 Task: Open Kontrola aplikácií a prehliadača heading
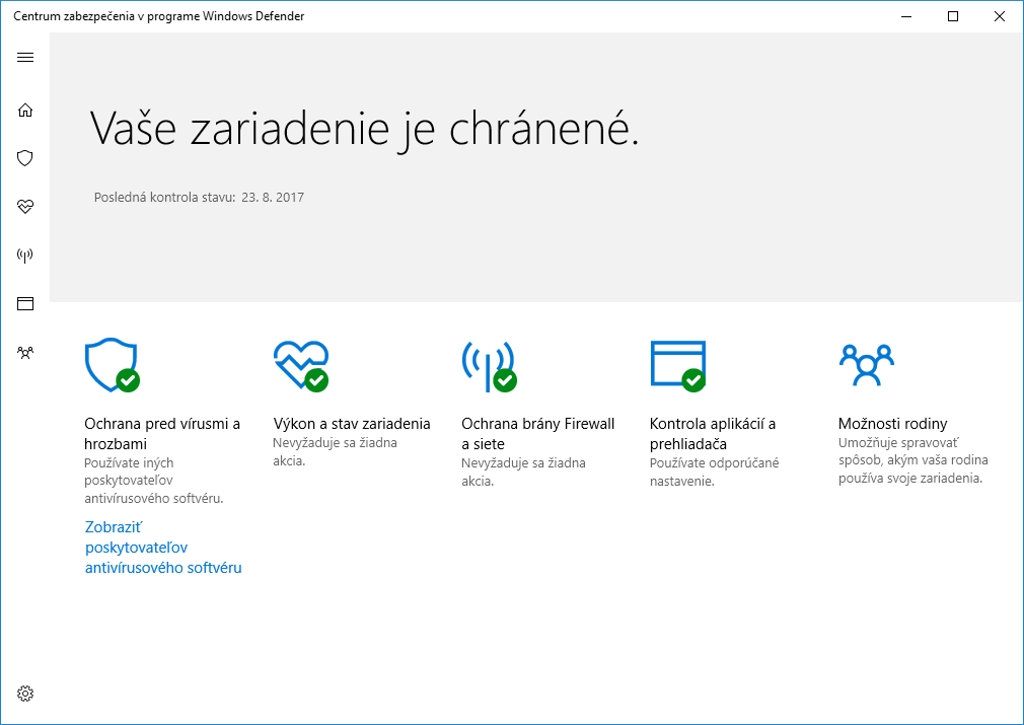coord(712,433)
